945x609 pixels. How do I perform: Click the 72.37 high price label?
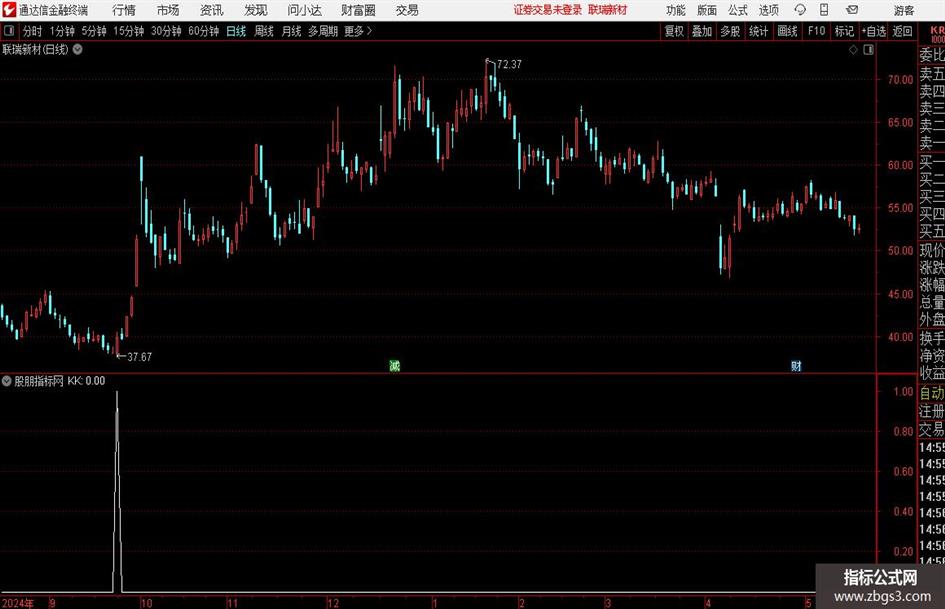click(x=509, y=64)
